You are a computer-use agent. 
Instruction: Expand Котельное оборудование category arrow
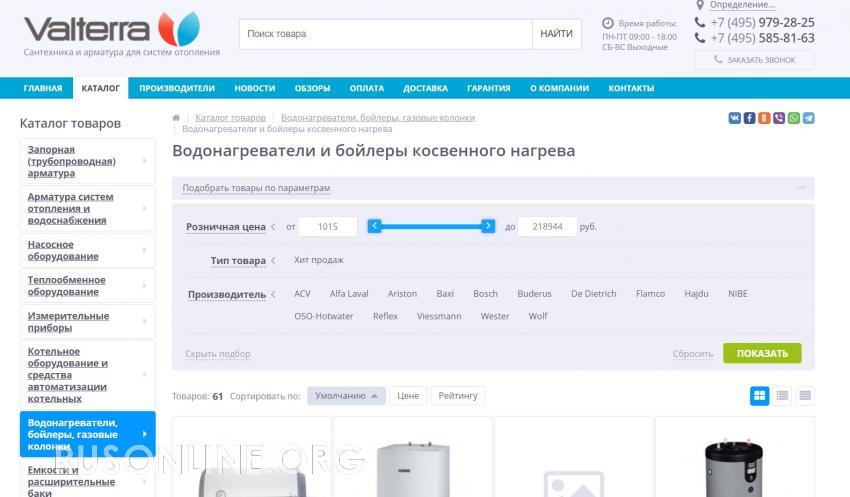click(145, 375)
